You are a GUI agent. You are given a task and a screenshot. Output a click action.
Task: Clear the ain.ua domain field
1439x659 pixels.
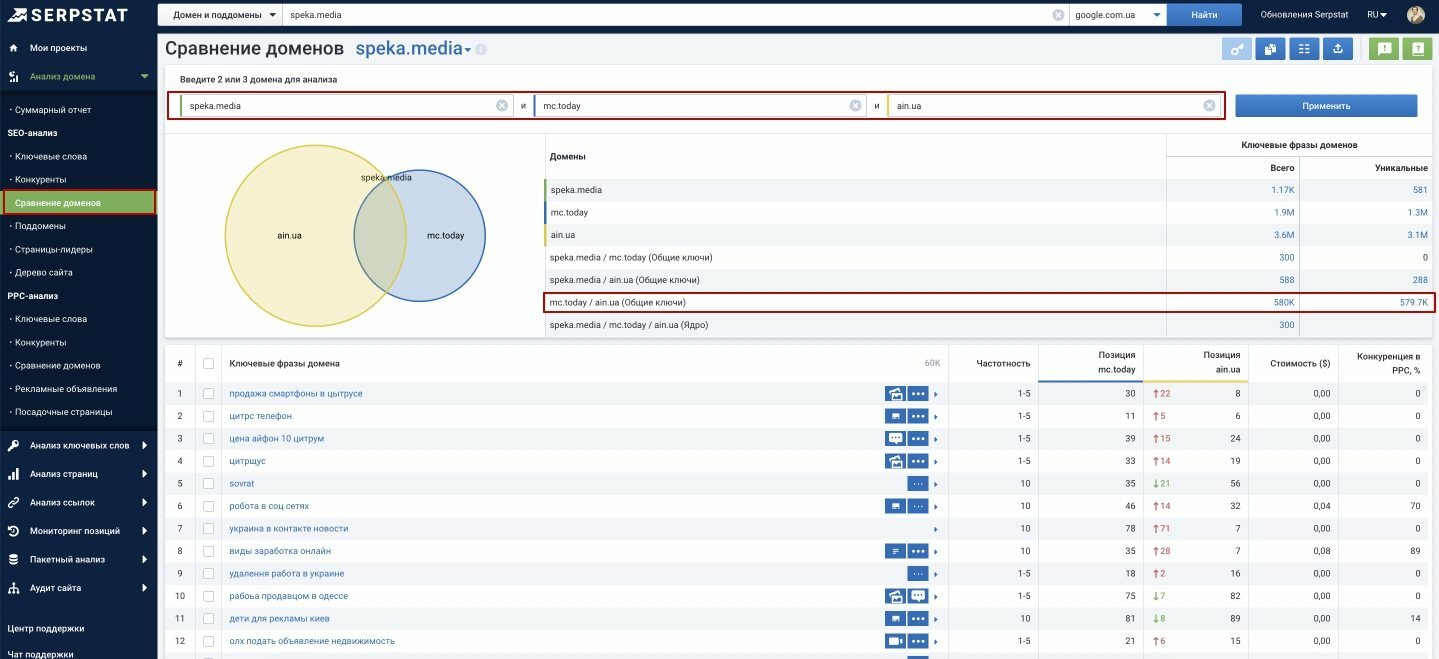coord(1209,105)
